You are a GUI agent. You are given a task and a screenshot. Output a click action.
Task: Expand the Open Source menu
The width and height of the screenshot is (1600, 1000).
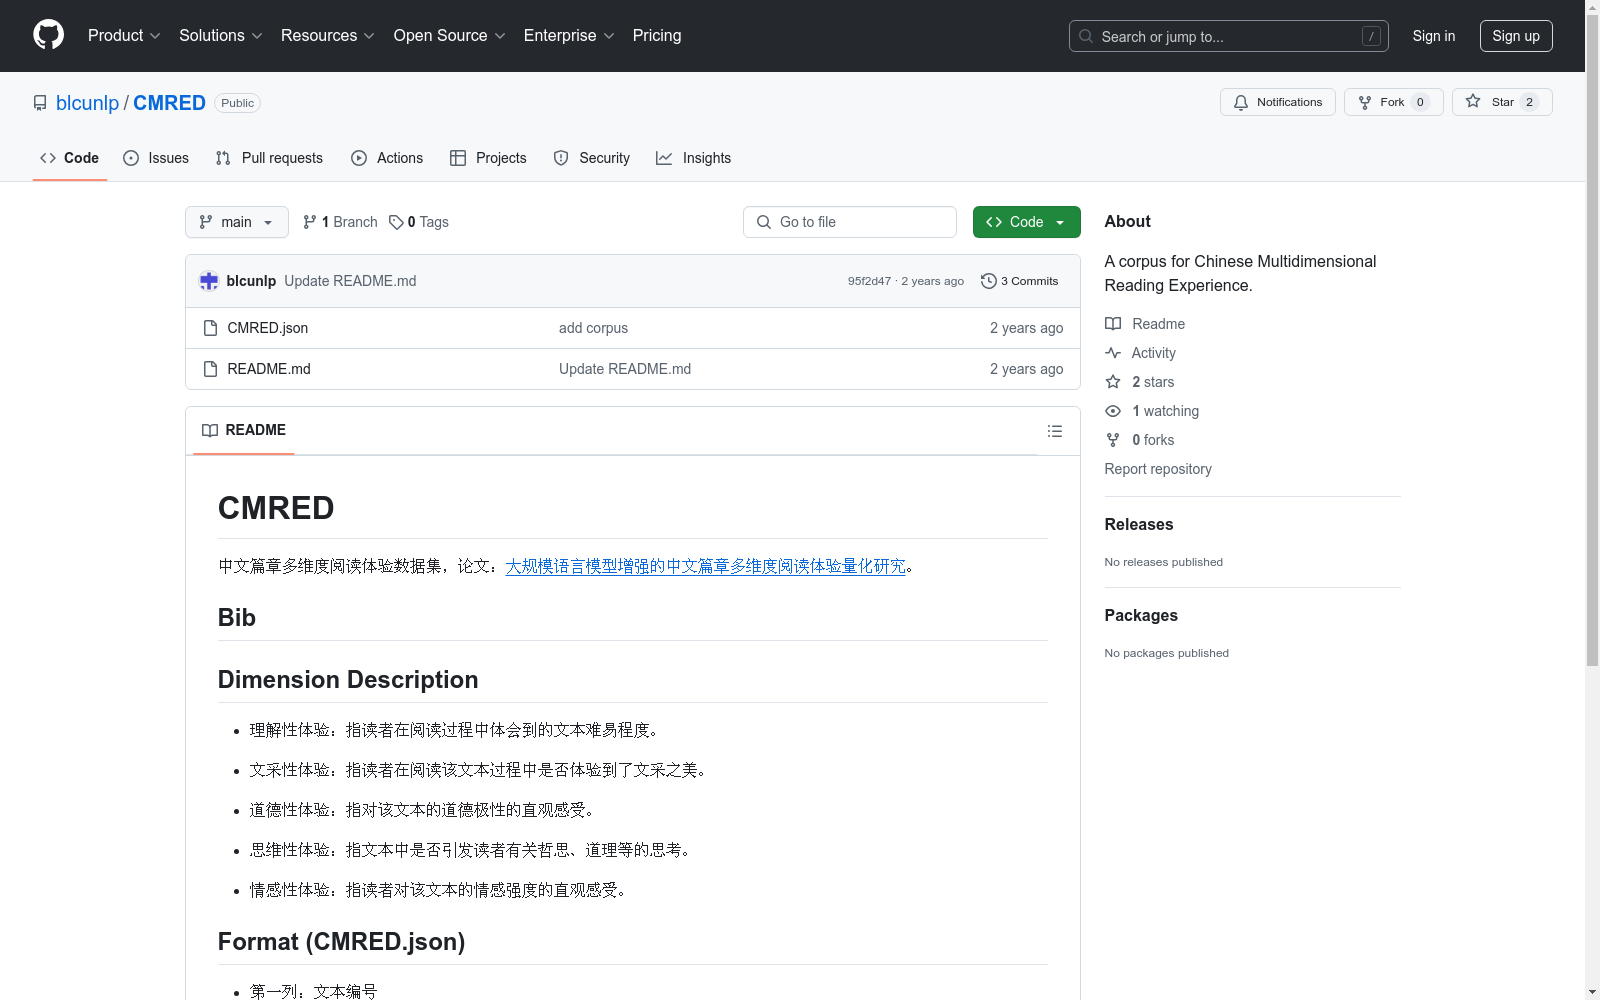450,35
